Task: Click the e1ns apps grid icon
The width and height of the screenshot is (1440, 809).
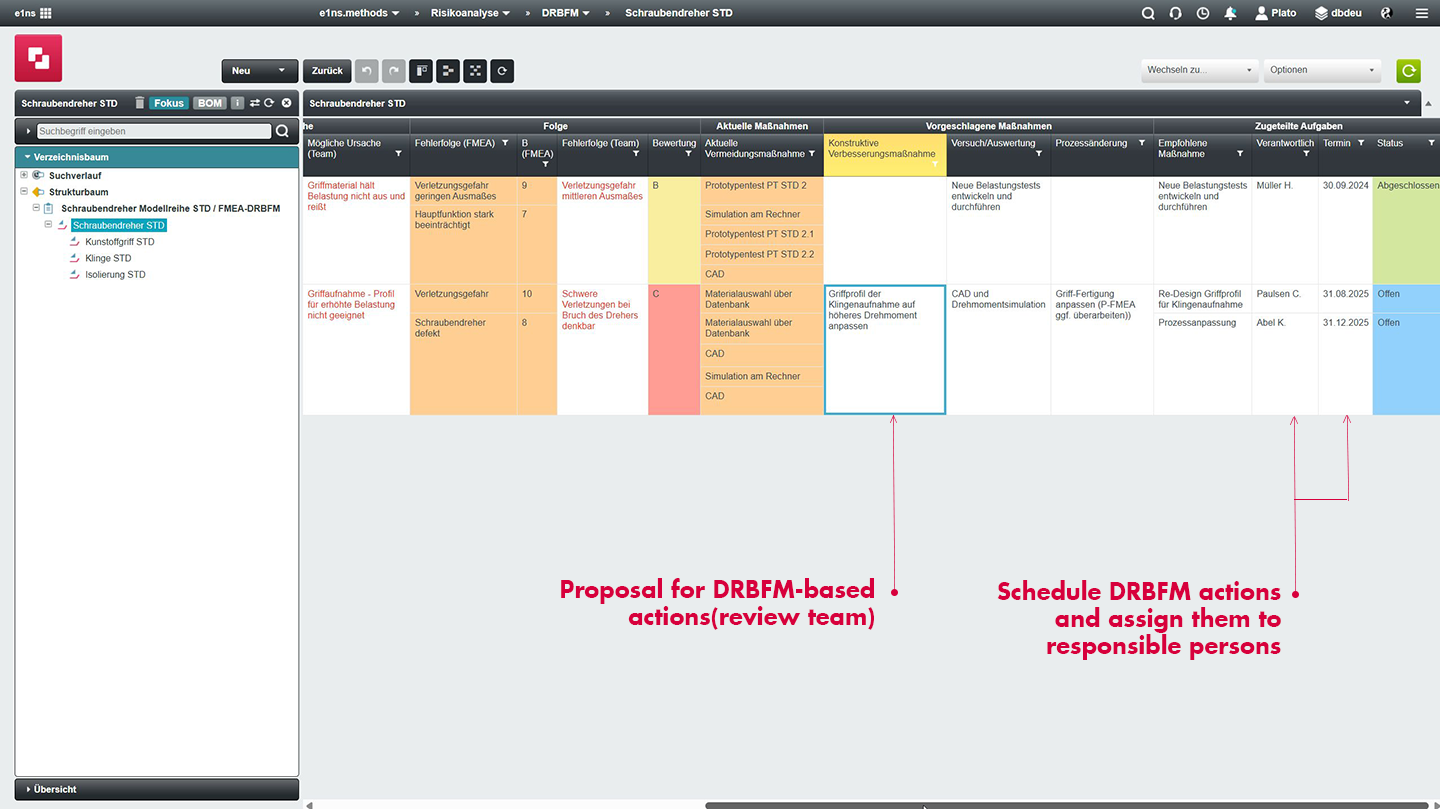Action: coord(45,13)
